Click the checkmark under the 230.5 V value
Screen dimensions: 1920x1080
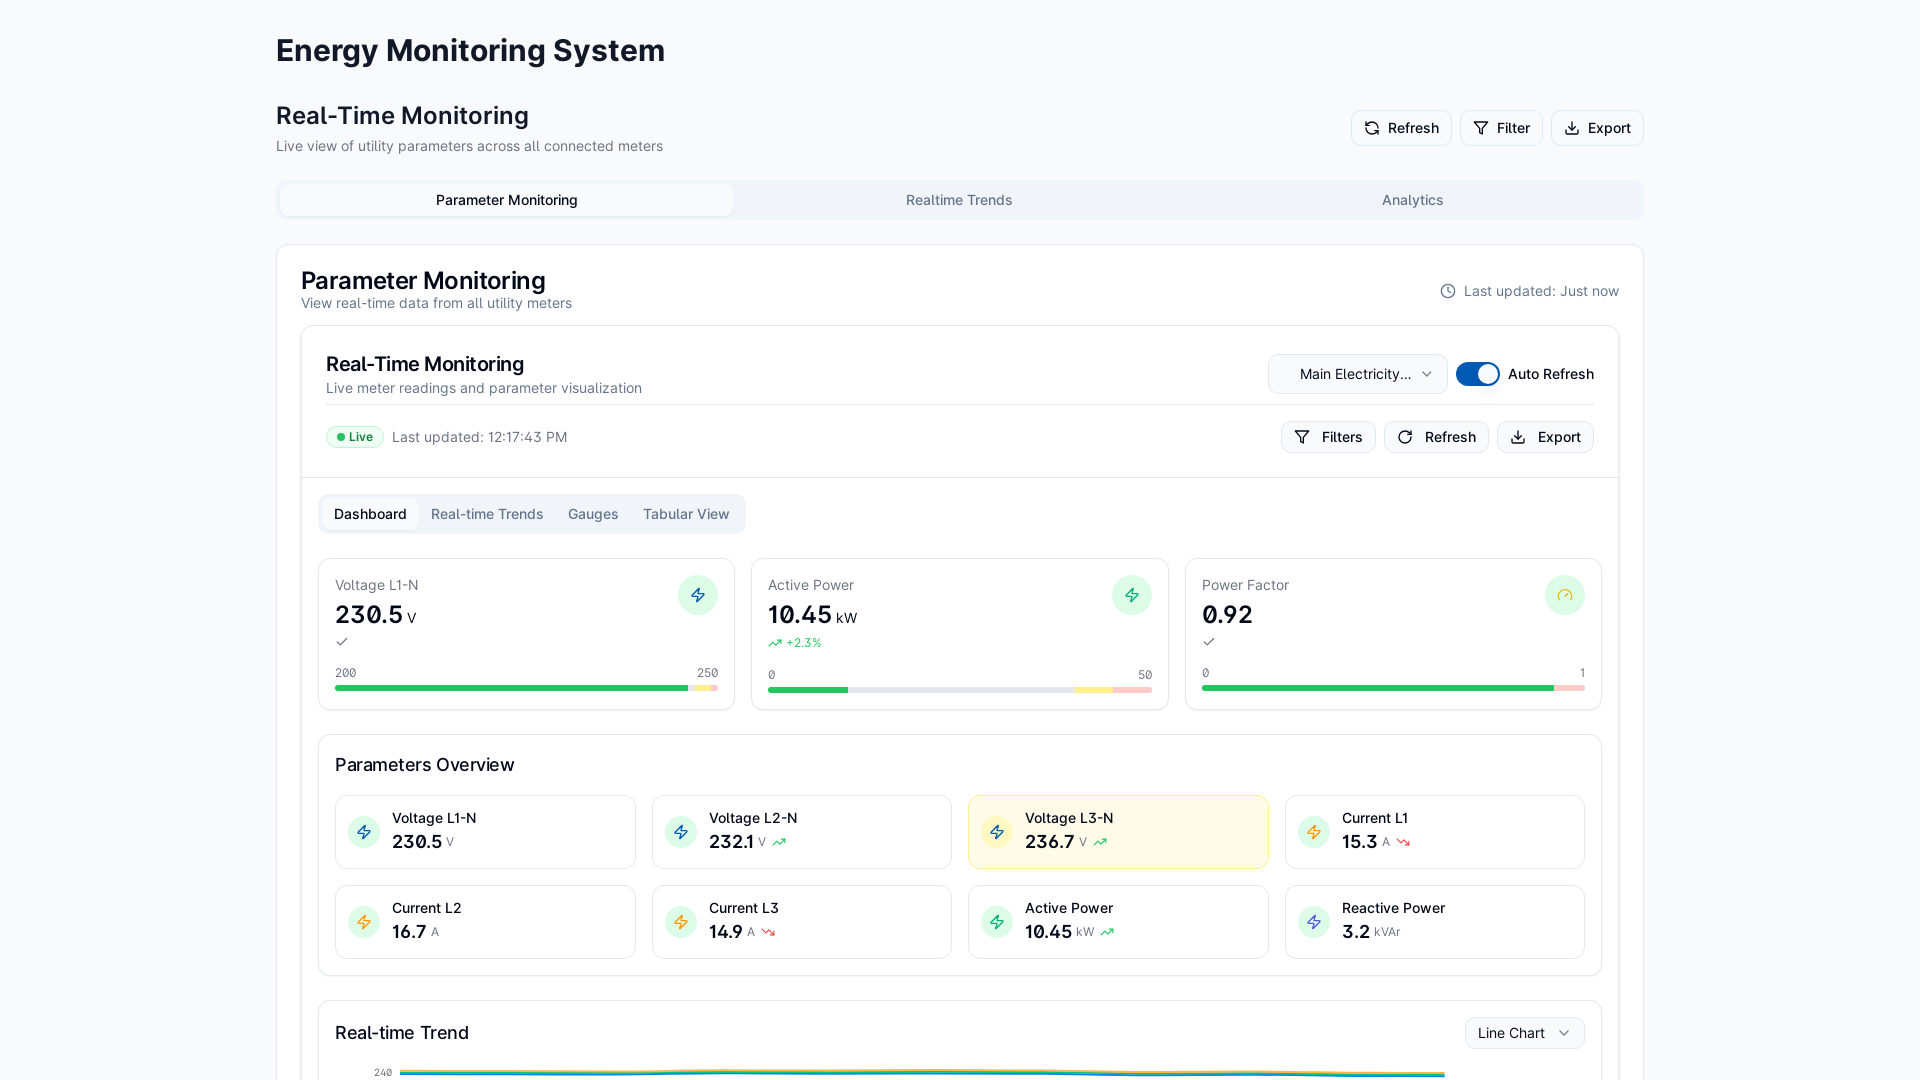pyautogui.click(x=342, y=642)
